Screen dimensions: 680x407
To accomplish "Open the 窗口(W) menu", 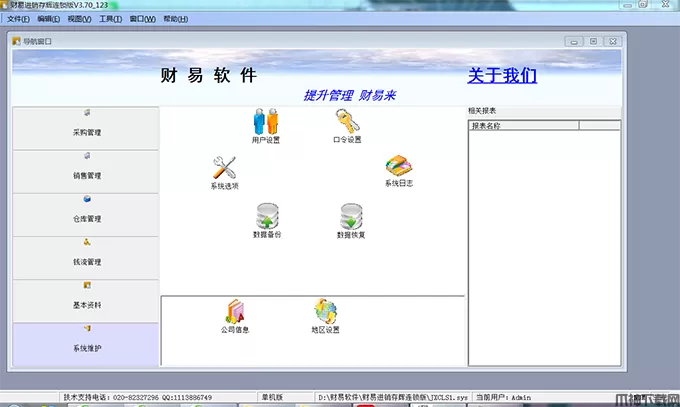I will [x=143, y=19].
